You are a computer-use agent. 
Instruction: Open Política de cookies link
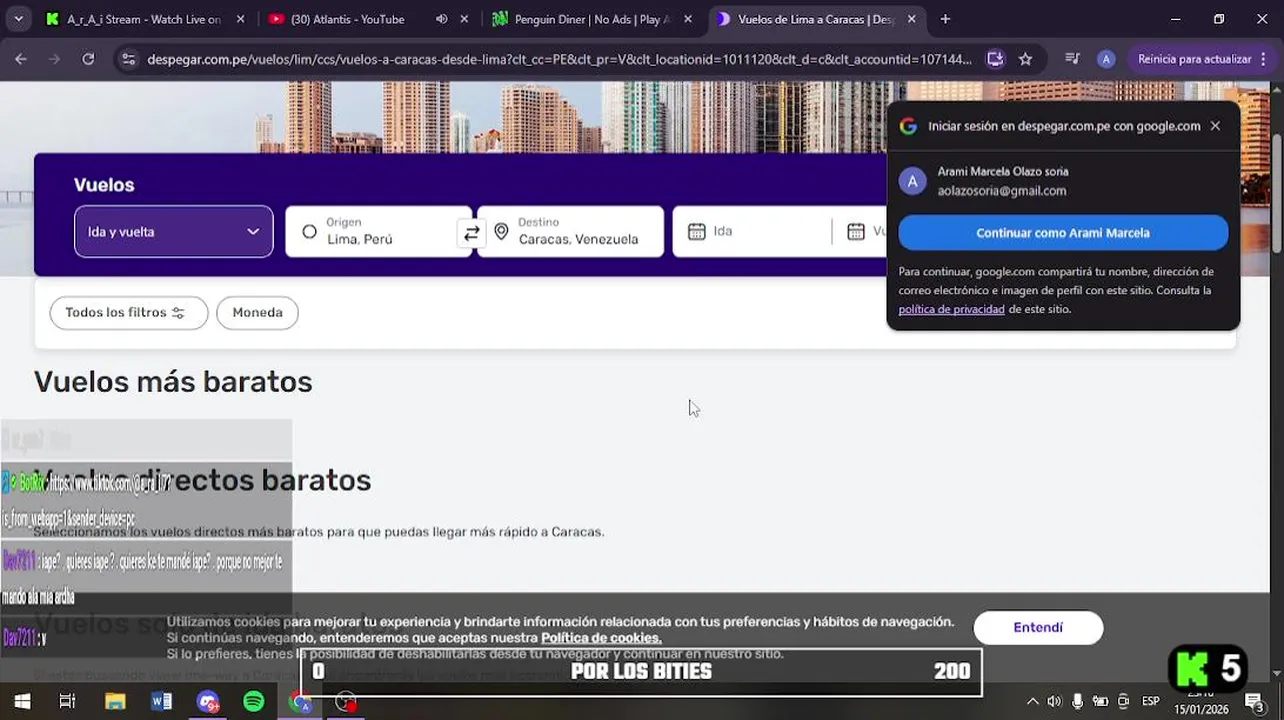pyautogui.click(x=601, y=638)
